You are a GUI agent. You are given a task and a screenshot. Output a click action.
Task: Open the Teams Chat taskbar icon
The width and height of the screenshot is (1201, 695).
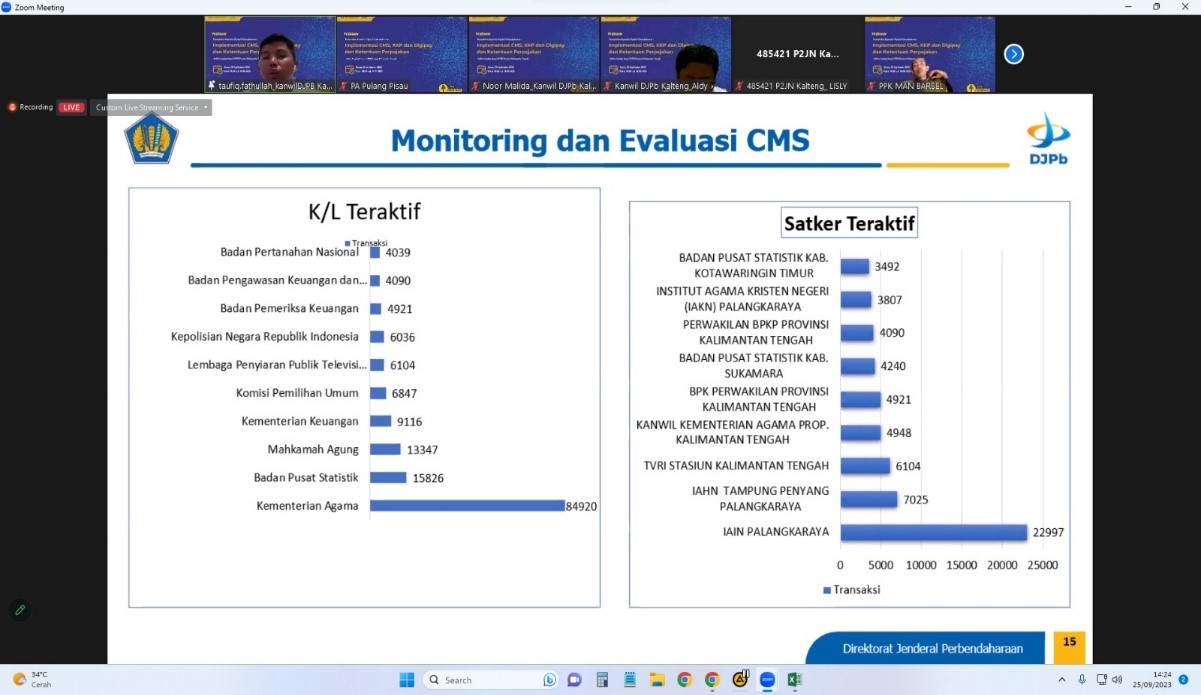click(x=574, y=680)
